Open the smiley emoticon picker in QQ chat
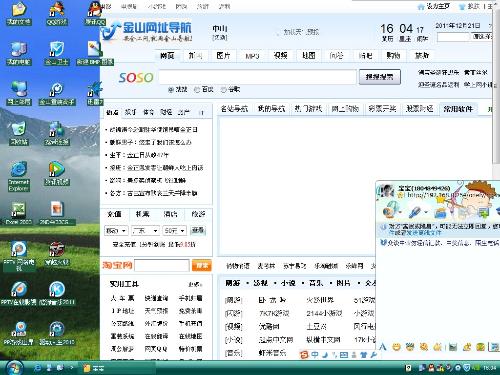This screenshot has height=375, width=500. pyautogui.click(x=396, y=347)
